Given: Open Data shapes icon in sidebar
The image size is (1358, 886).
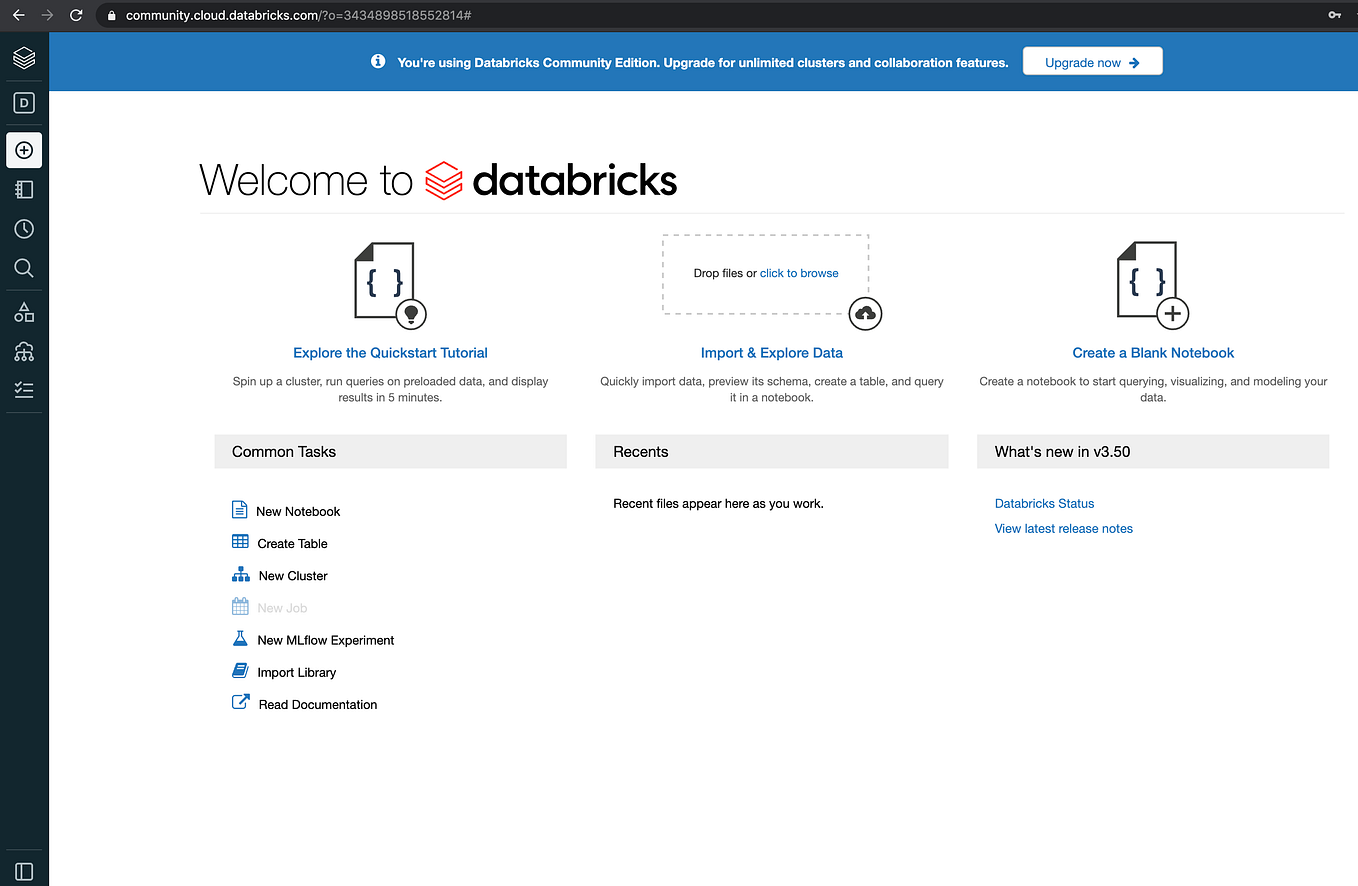Looking at the screenshot, I should click(x=24, y=313).
